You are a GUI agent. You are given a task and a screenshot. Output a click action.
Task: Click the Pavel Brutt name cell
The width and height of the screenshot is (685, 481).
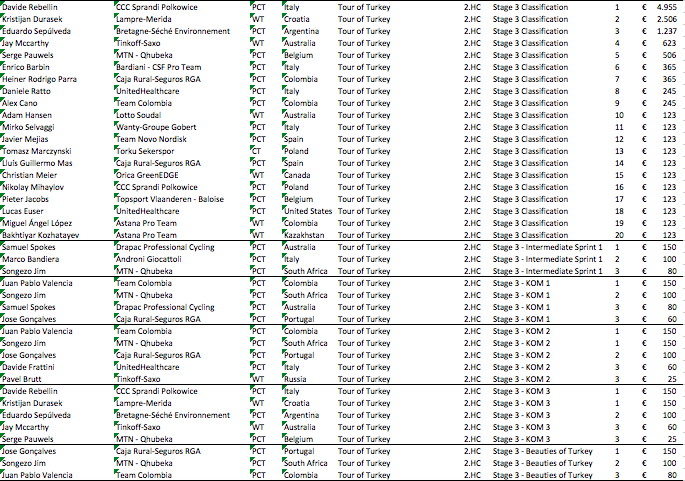[x=21, y=379]
